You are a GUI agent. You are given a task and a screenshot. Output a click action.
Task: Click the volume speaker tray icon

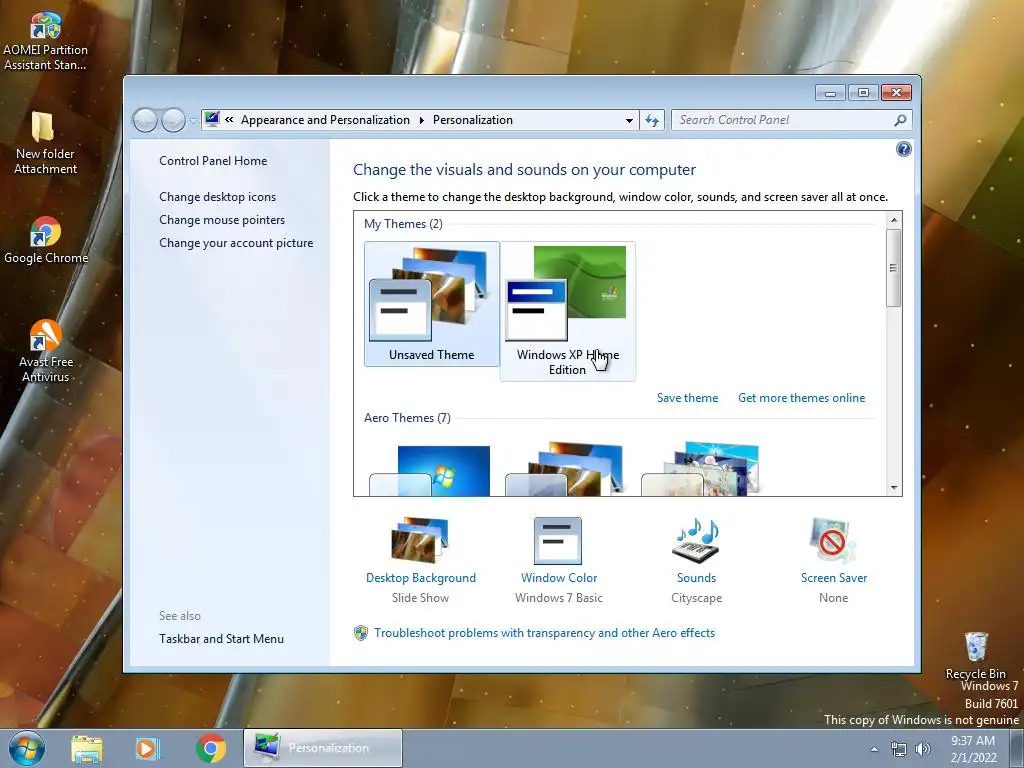coord(923,749)
